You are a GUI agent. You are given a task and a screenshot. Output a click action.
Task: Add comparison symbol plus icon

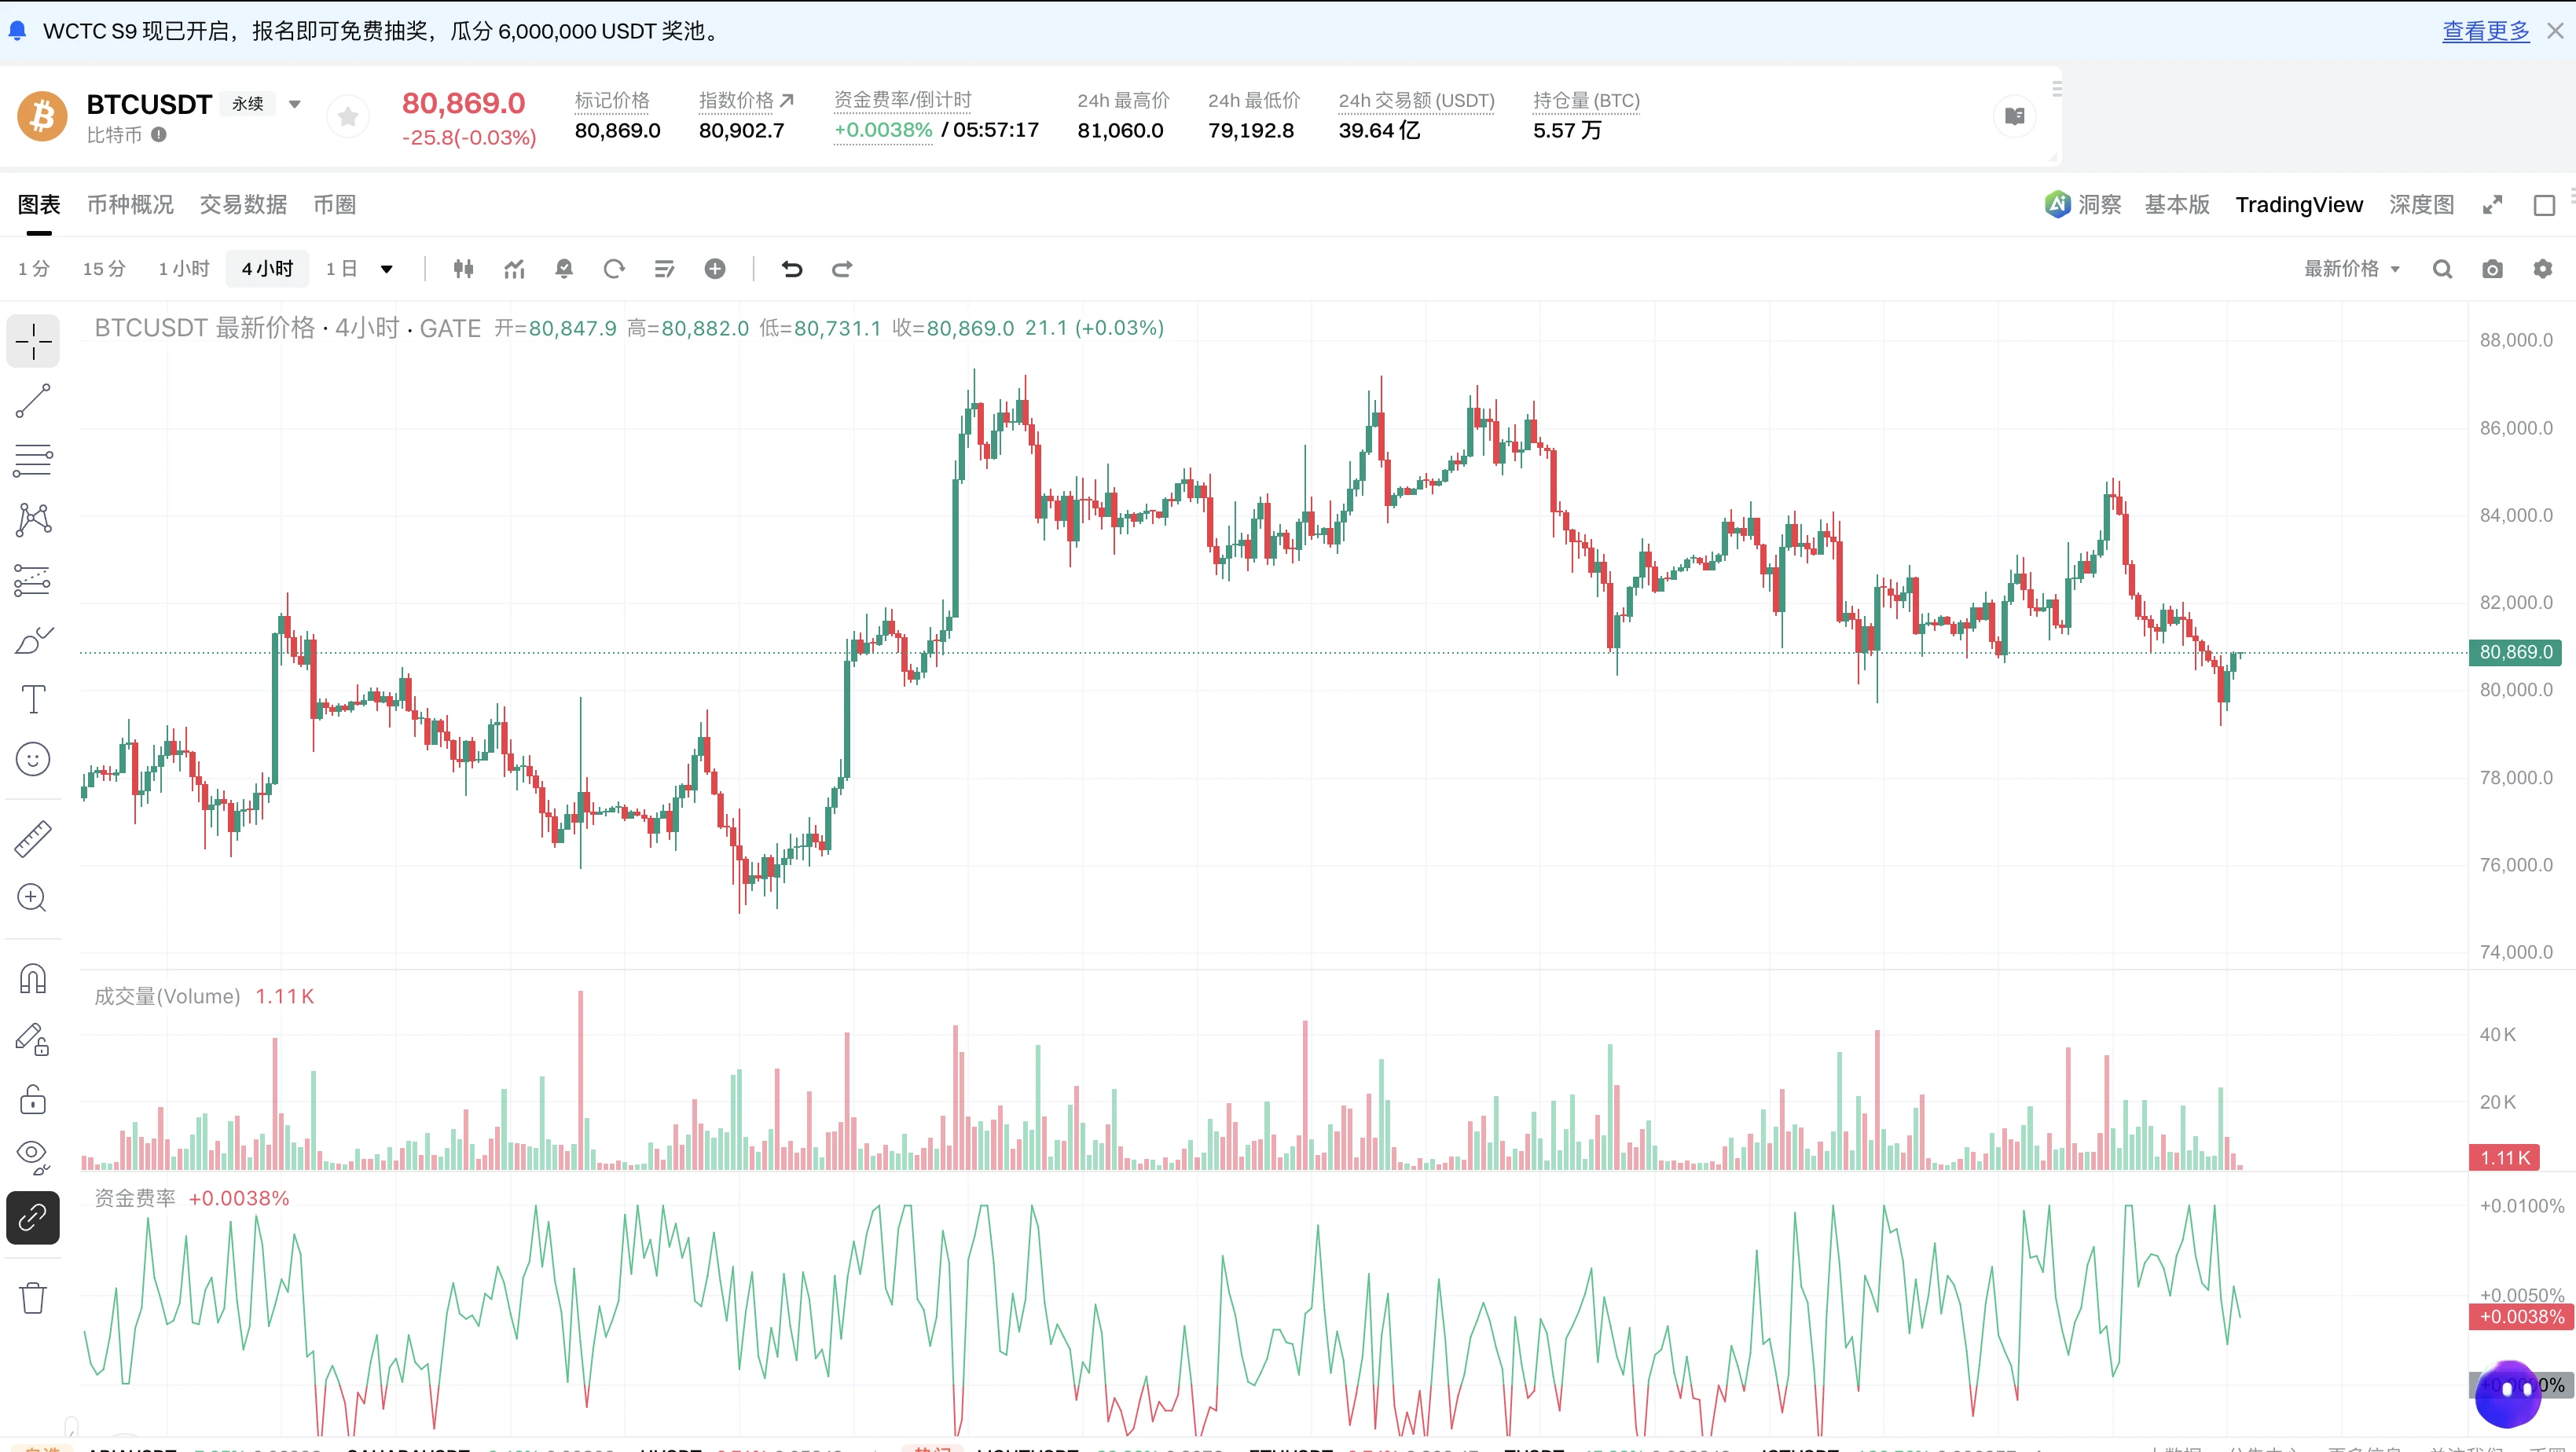(x=715, y=268)
